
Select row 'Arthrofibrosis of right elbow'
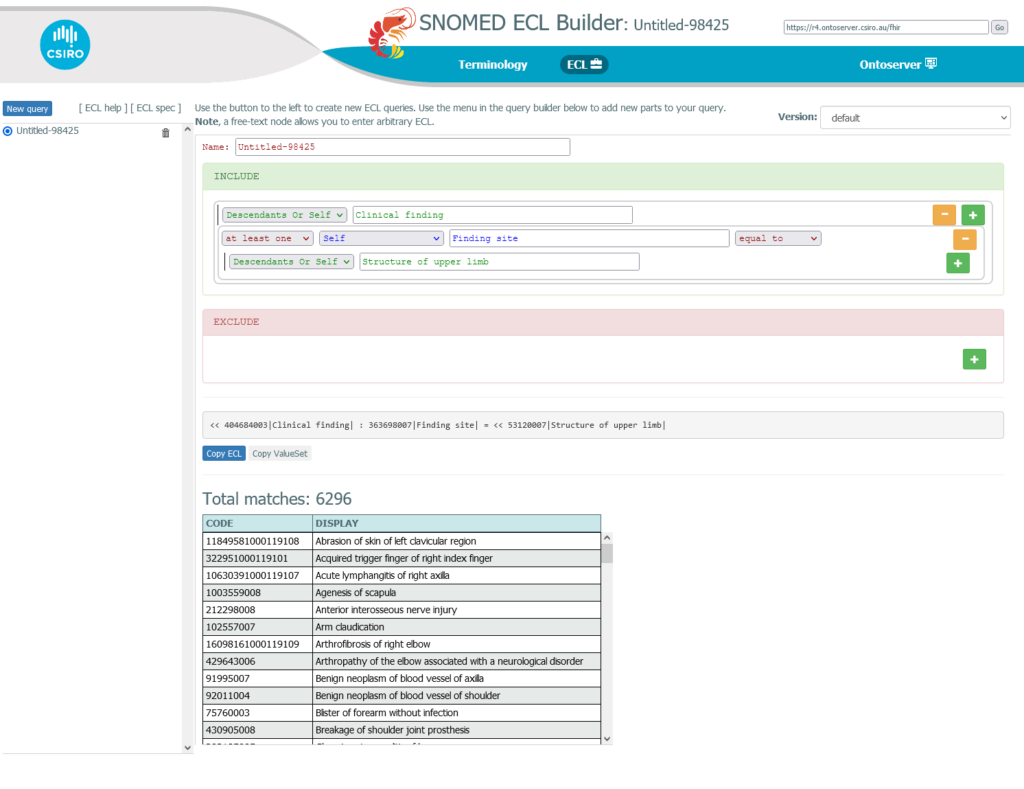pyautogui.click(x=402, y=644)
